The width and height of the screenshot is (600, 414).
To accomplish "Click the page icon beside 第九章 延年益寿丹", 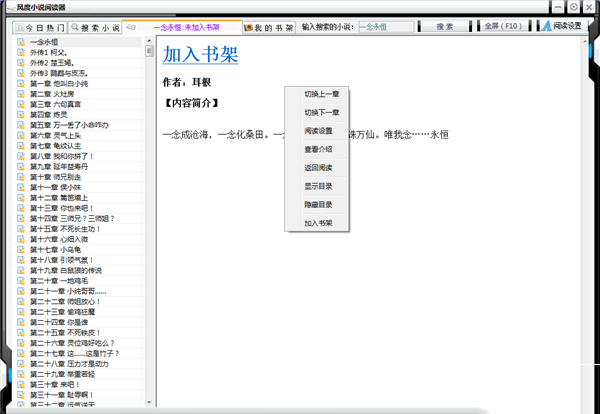I will (x=21, y=166).
